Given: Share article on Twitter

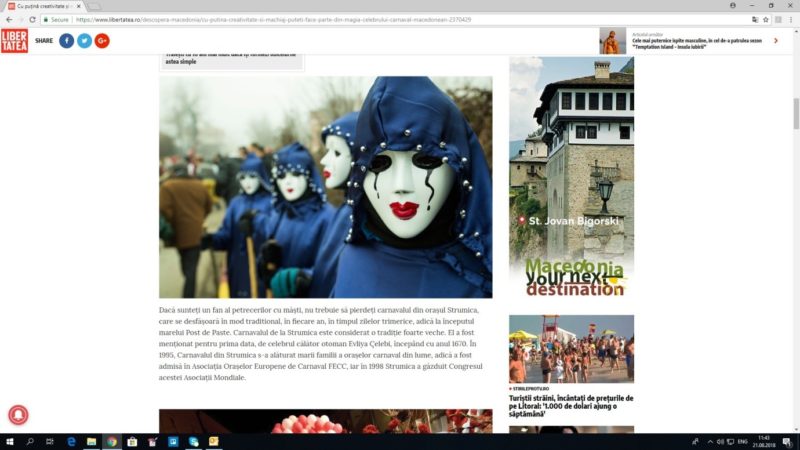Looking at the screenshot, I should (84, 41).
